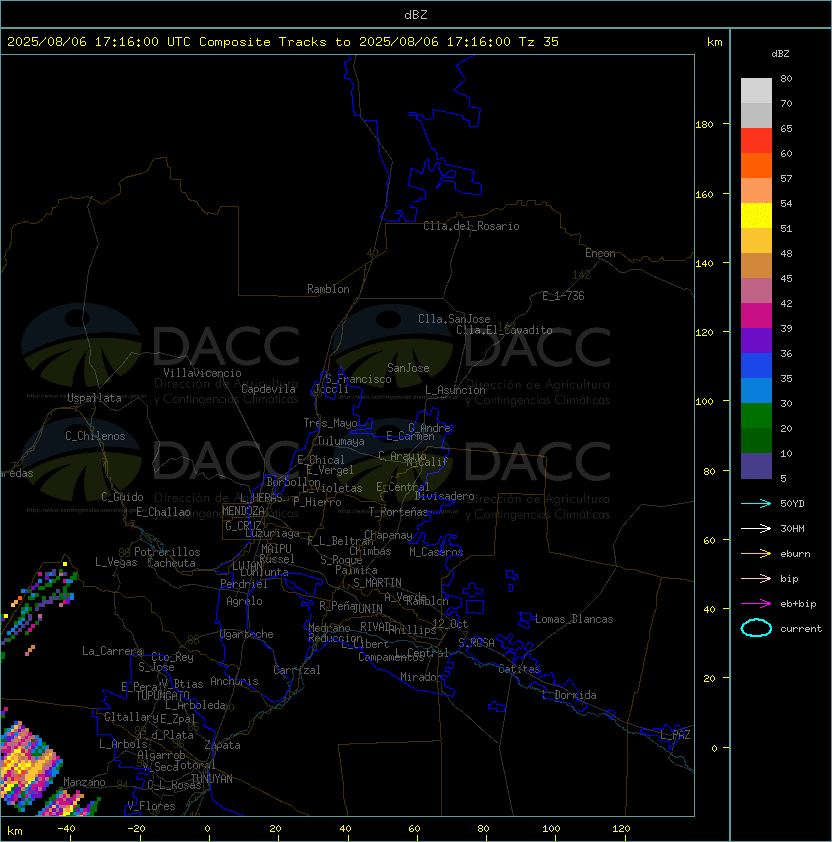Click the 'Ramblon' label near map top

click(x=328, y=289)
